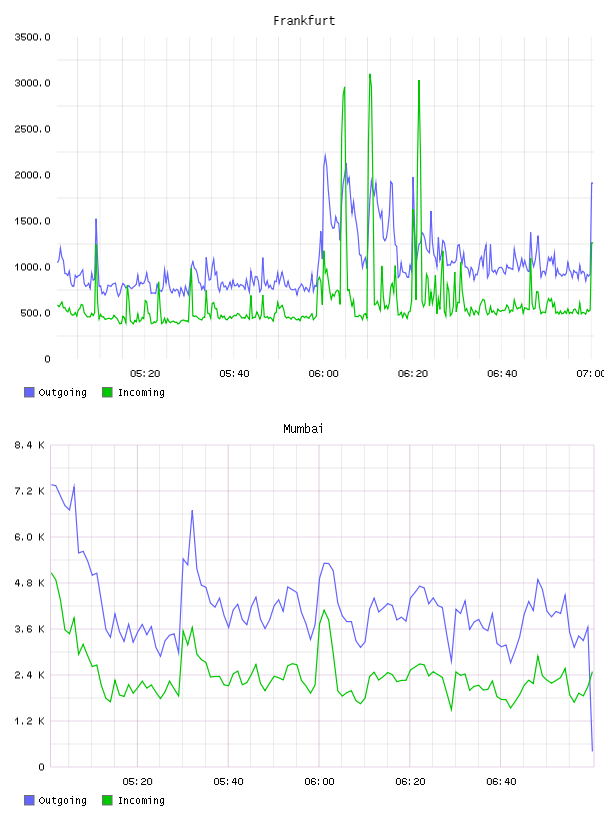Viewport: 608px width, 816px height.
Task: Click the 6.0 K axis value on Mumbai chart
Action: coord(29,537)
